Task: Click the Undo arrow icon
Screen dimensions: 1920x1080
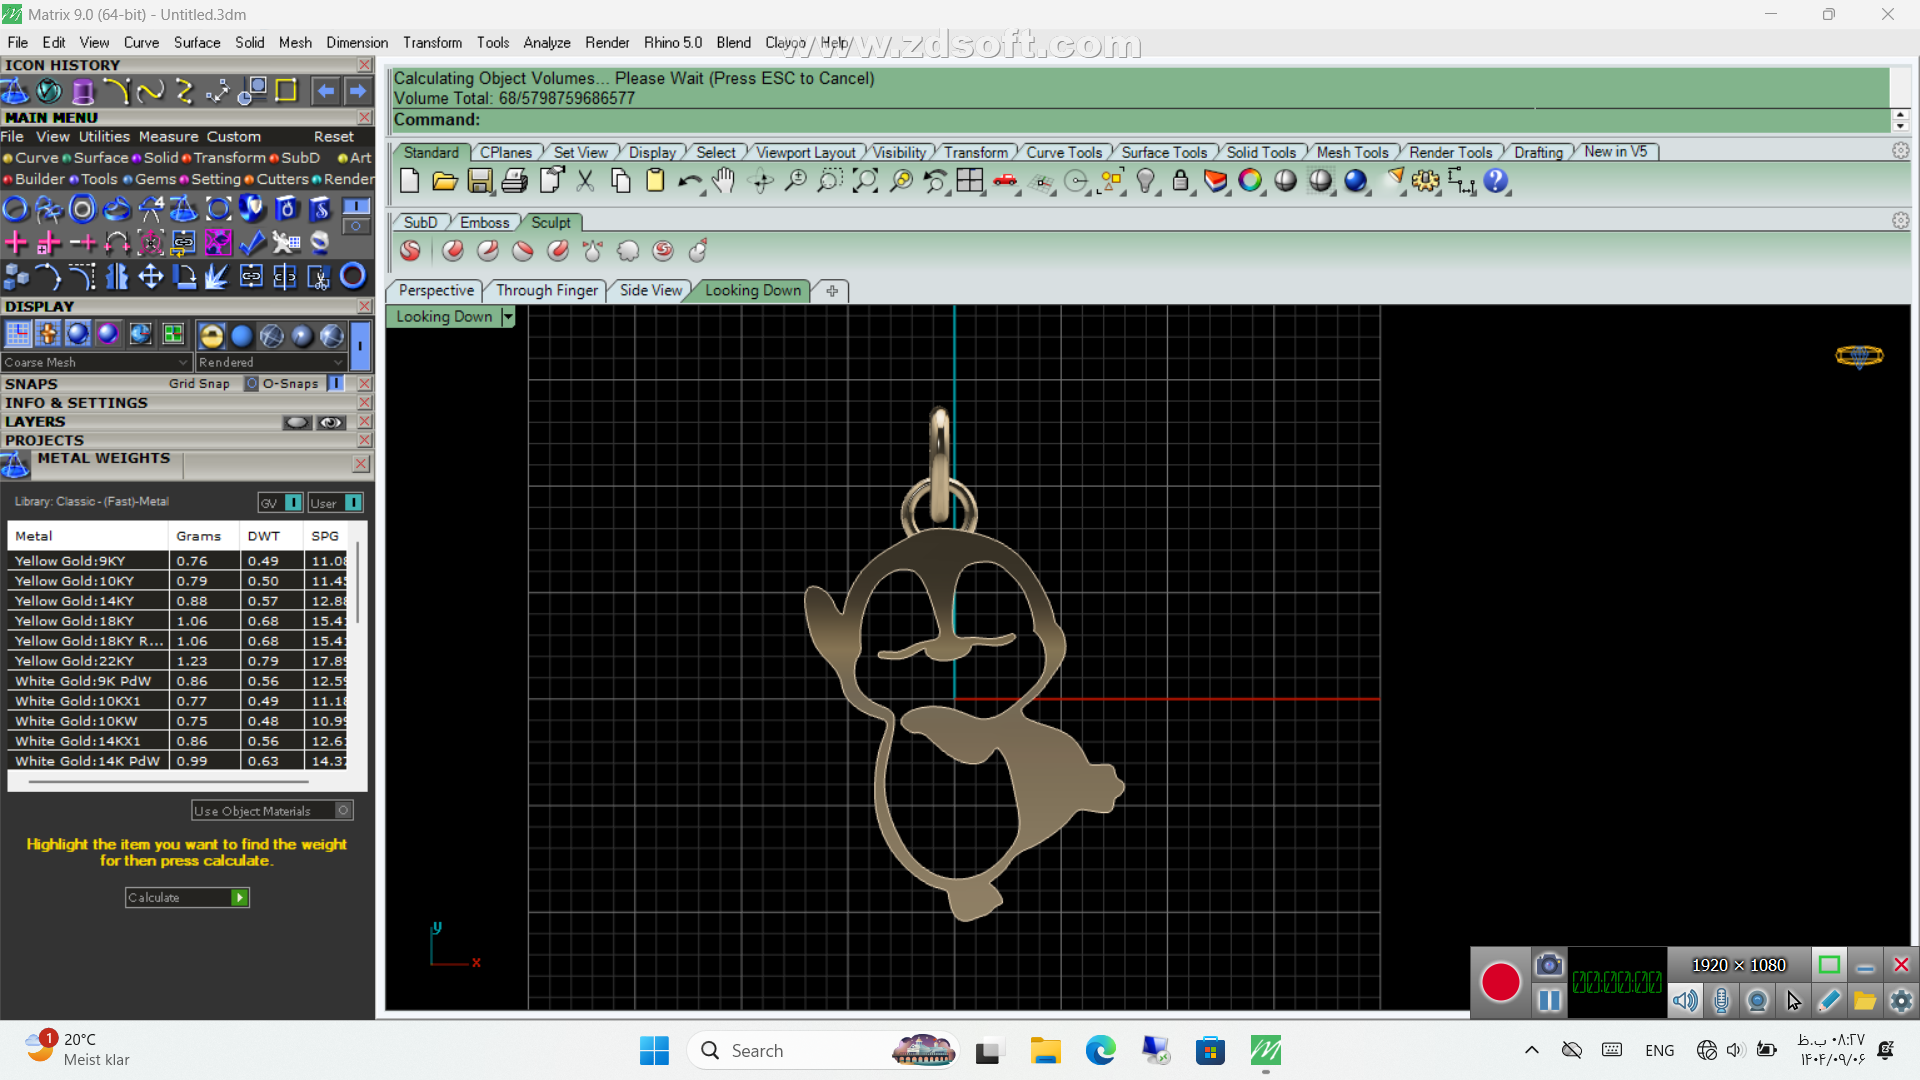Action: pos(688,181)
